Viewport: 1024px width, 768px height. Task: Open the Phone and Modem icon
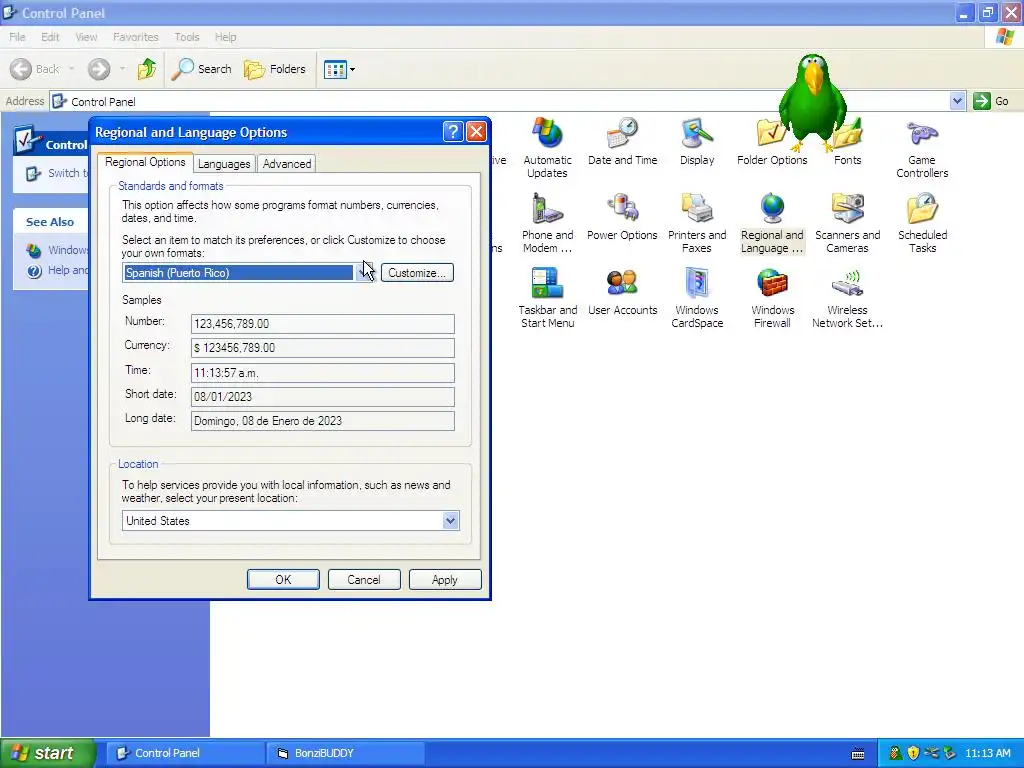click(x=547, y=223)
